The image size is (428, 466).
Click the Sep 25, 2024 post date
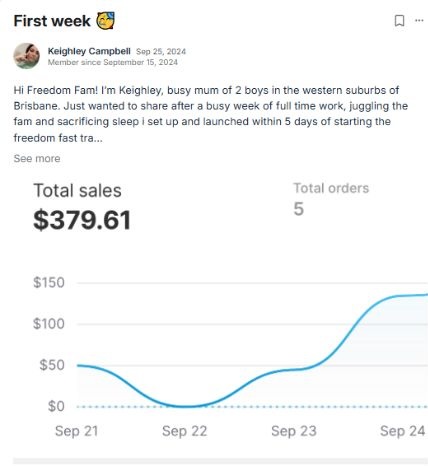(x=161, y=52)
